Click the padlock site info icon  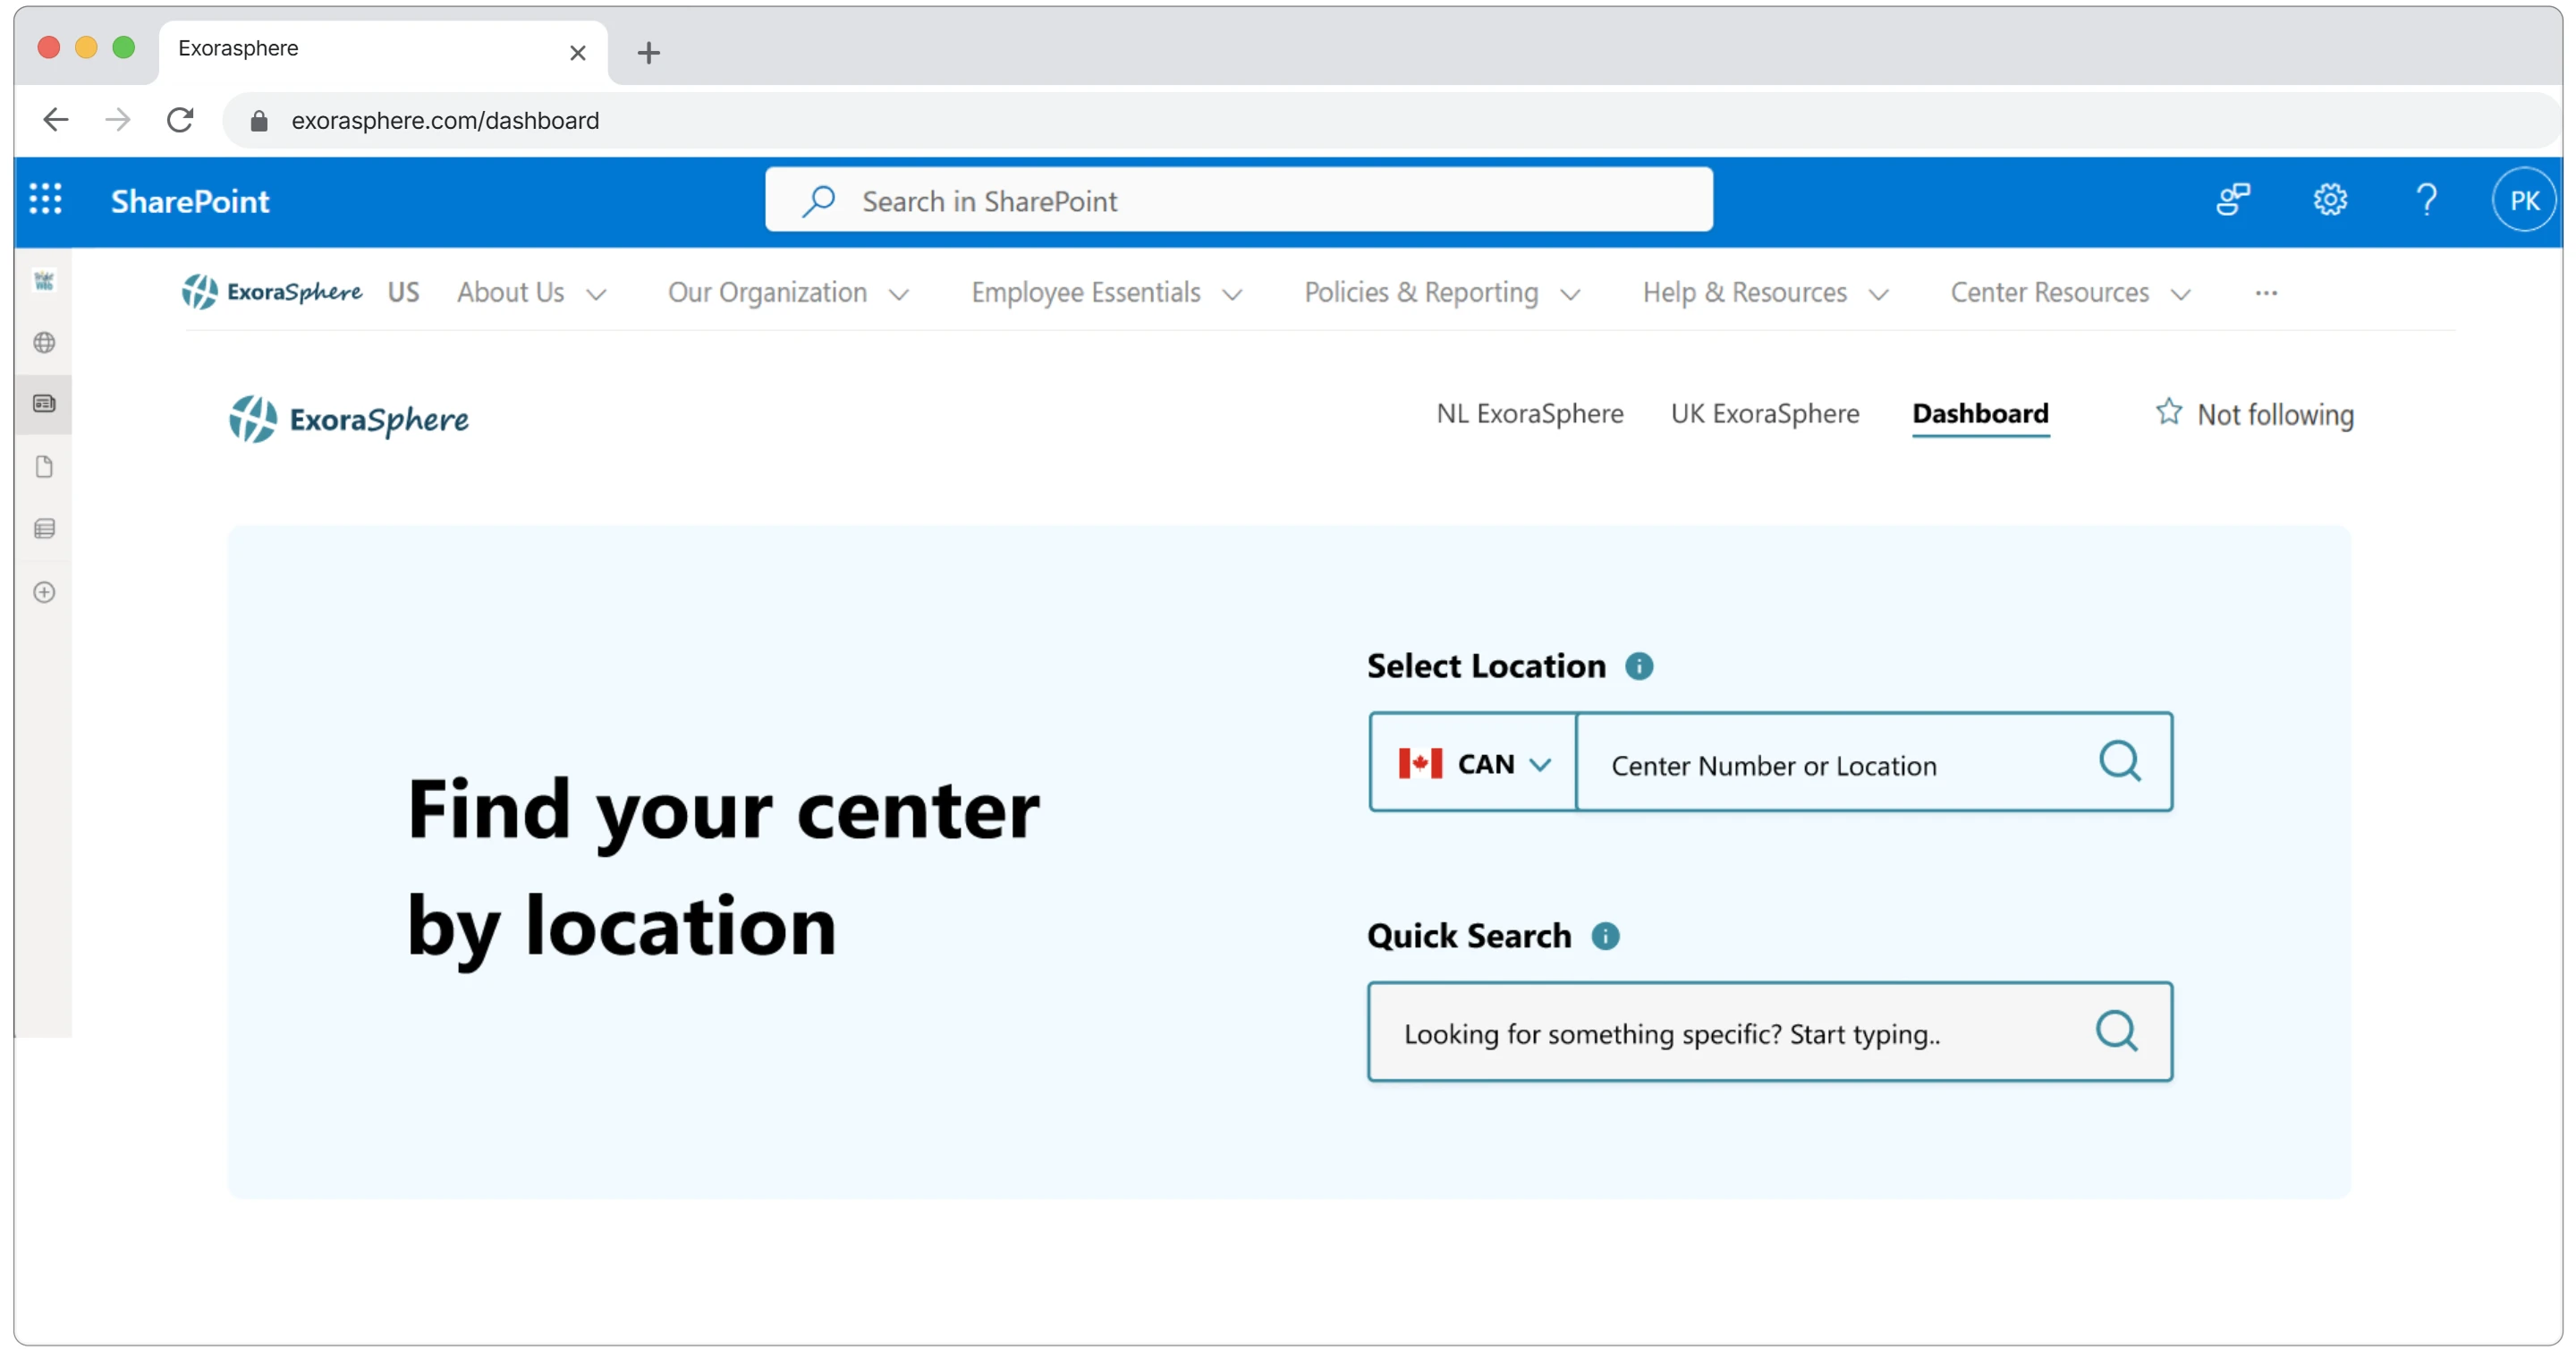[x=259, y=121]
